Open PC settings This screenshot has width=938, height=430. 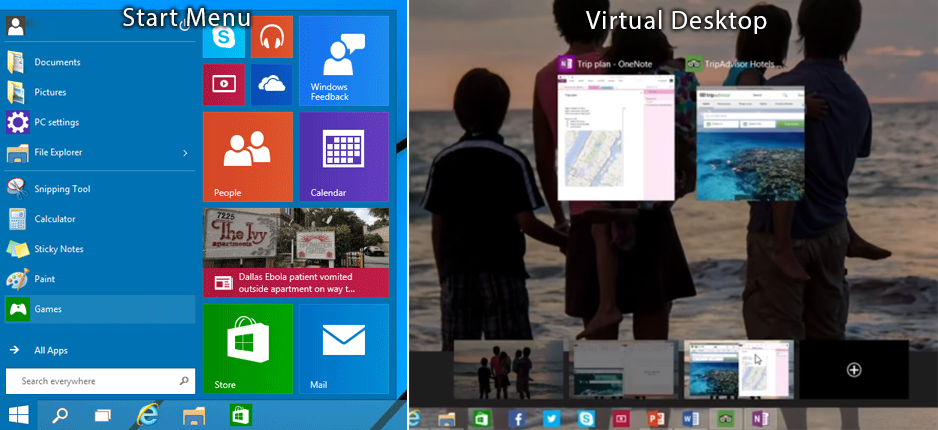(x=100, y=122)
